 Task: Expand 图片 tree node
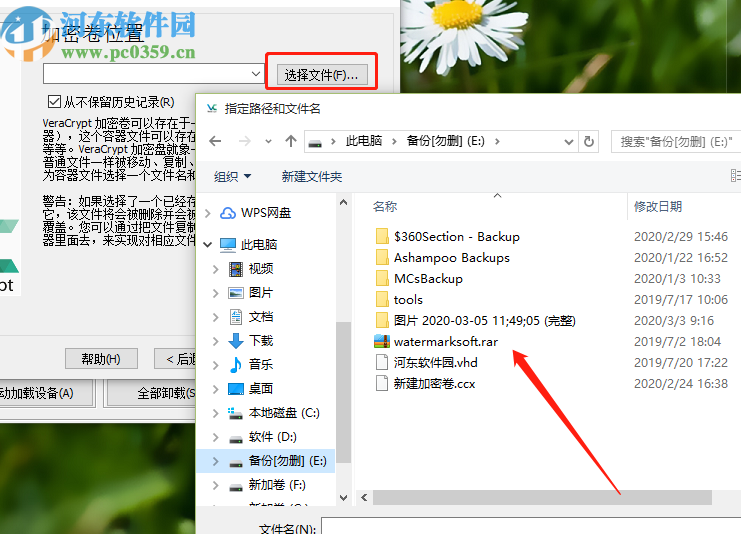[x=215, y=293]
